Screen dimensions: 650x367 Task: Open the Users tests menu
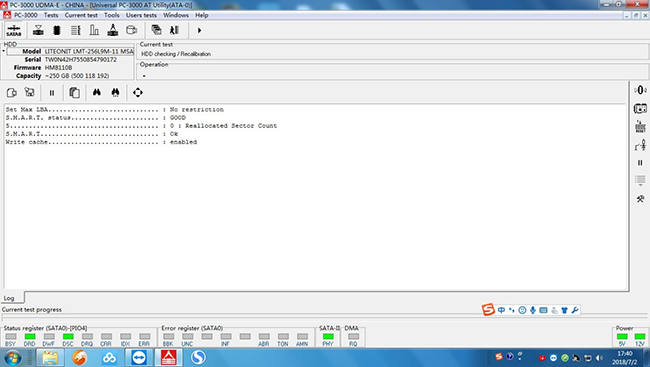141,15
